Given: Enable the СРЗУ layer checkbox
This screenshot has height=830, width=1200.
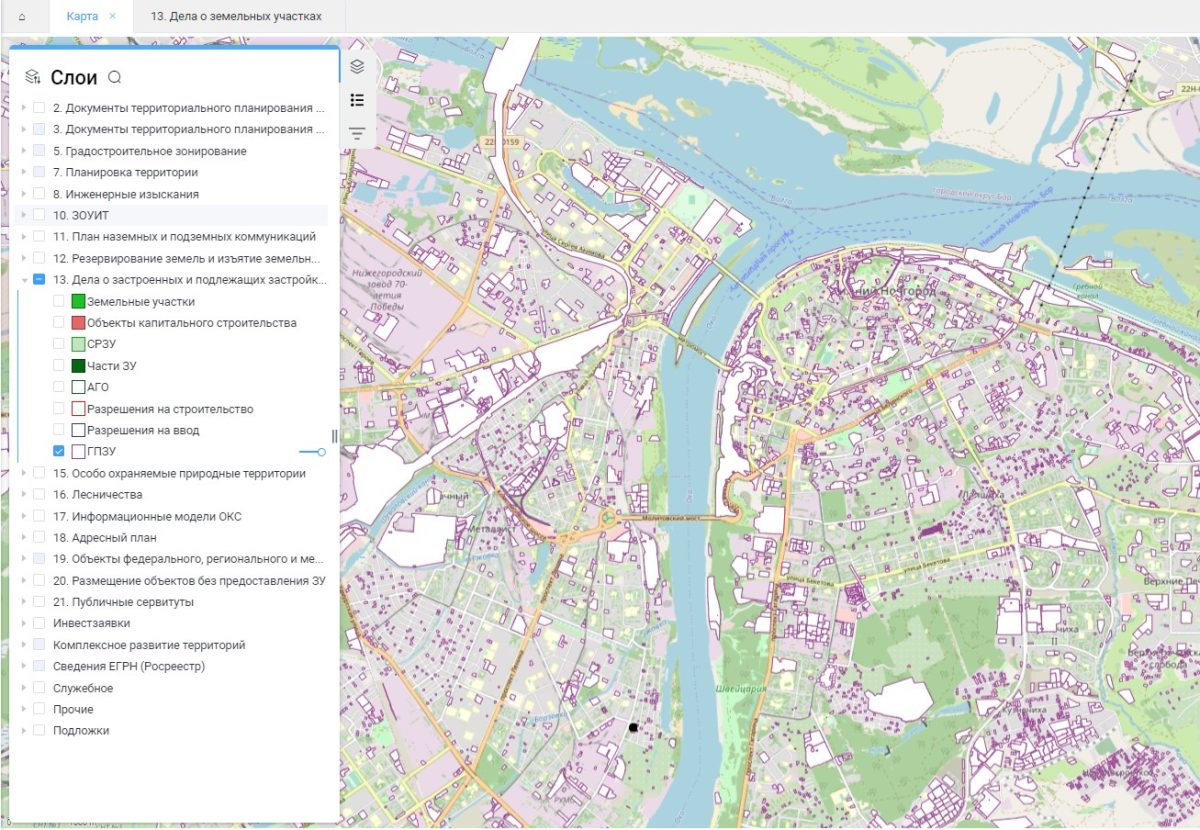Looking at the screenshot, I should [58, 343].
